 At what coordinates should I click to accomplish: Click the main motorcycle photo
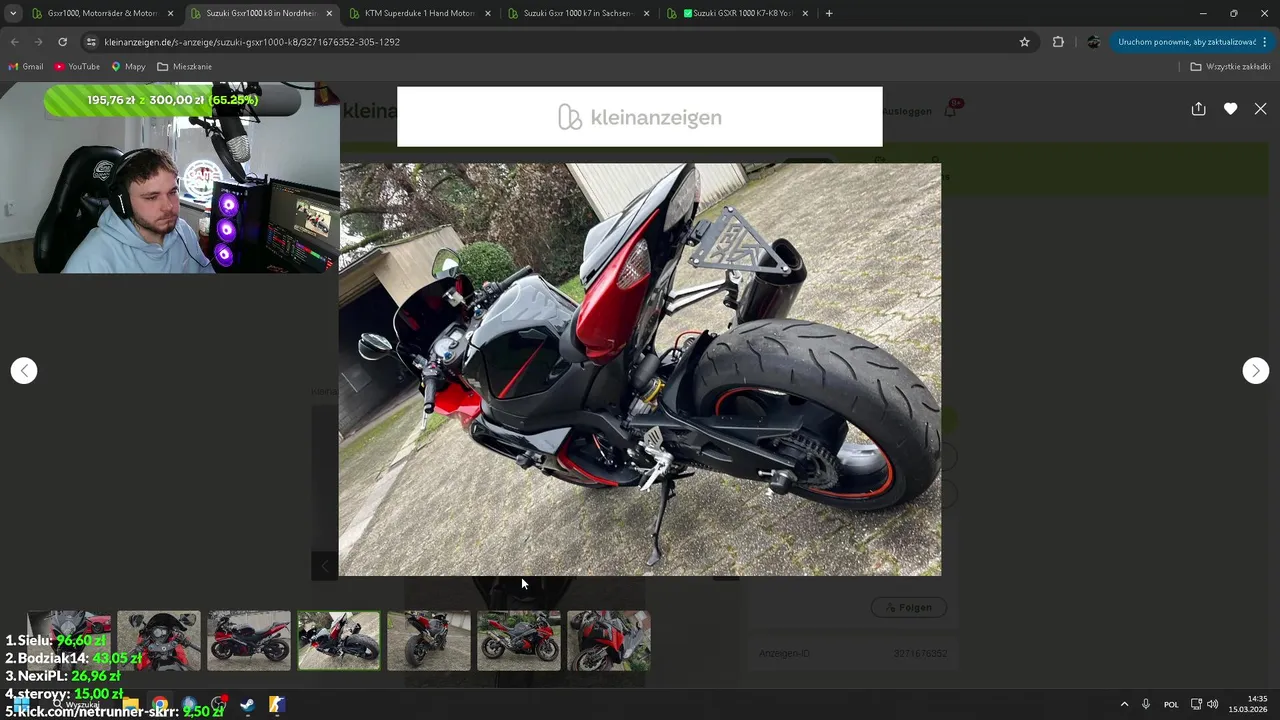point(640,370)
